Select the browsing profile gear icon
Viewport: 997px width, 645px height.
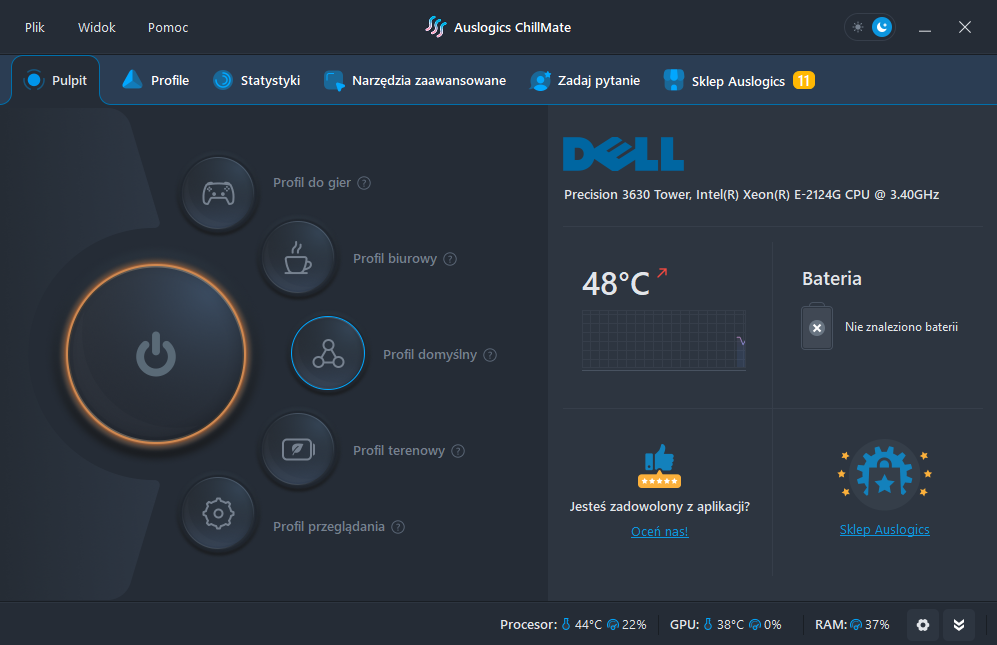pyautogui.click(x=218, y=513)
